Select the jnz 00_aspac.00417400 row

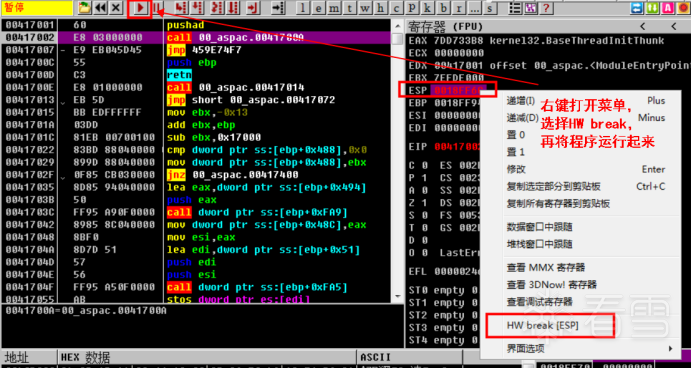(196, 175)
